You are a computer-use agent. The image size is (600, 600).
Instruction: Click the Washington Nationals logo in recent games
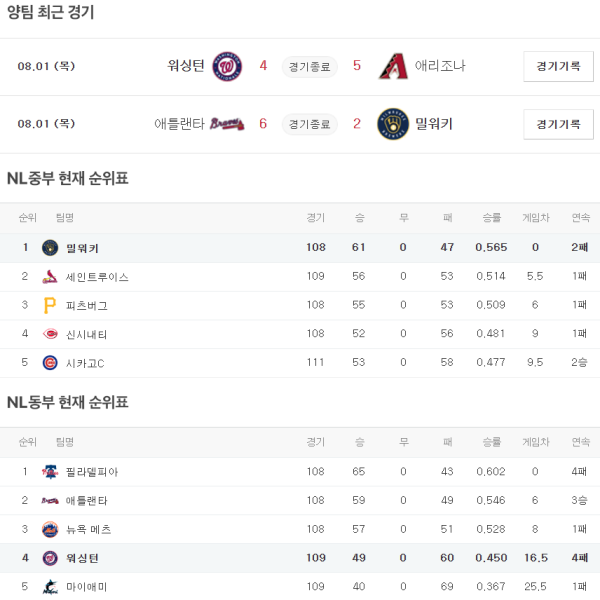point(228,66)
